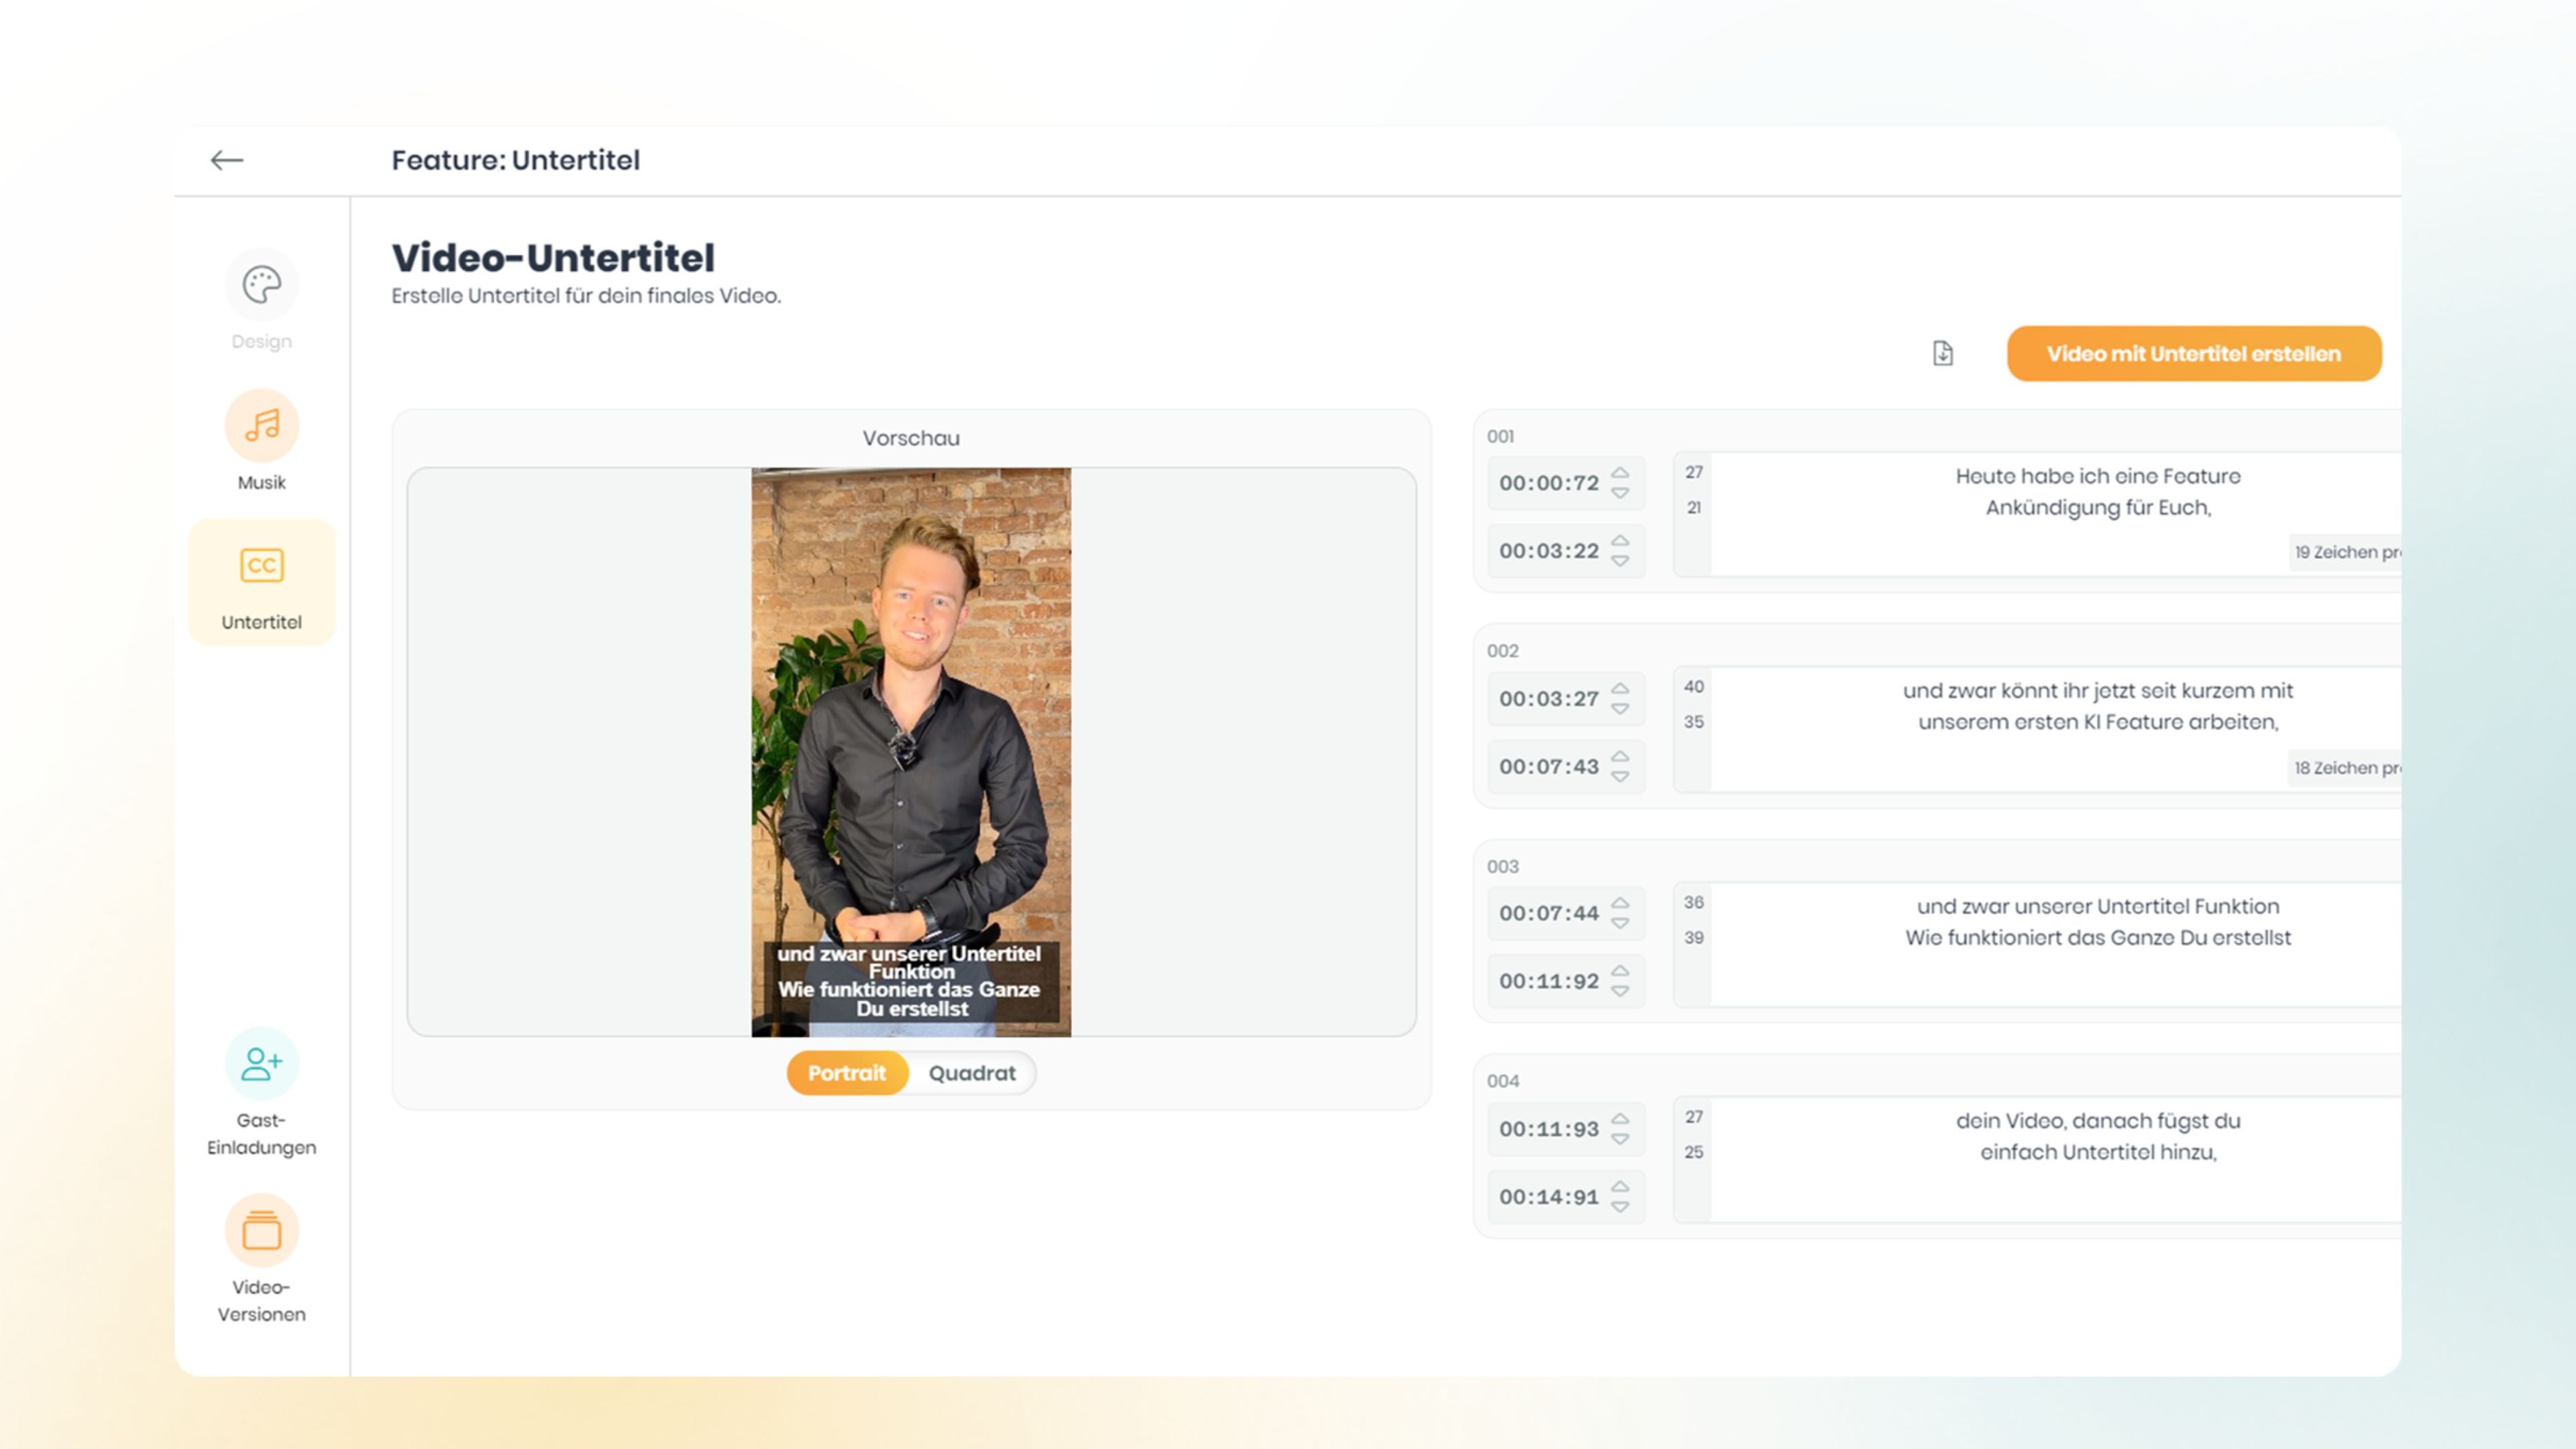
Task: Switch preview to Portrait format
Action: click(847, 1073)
